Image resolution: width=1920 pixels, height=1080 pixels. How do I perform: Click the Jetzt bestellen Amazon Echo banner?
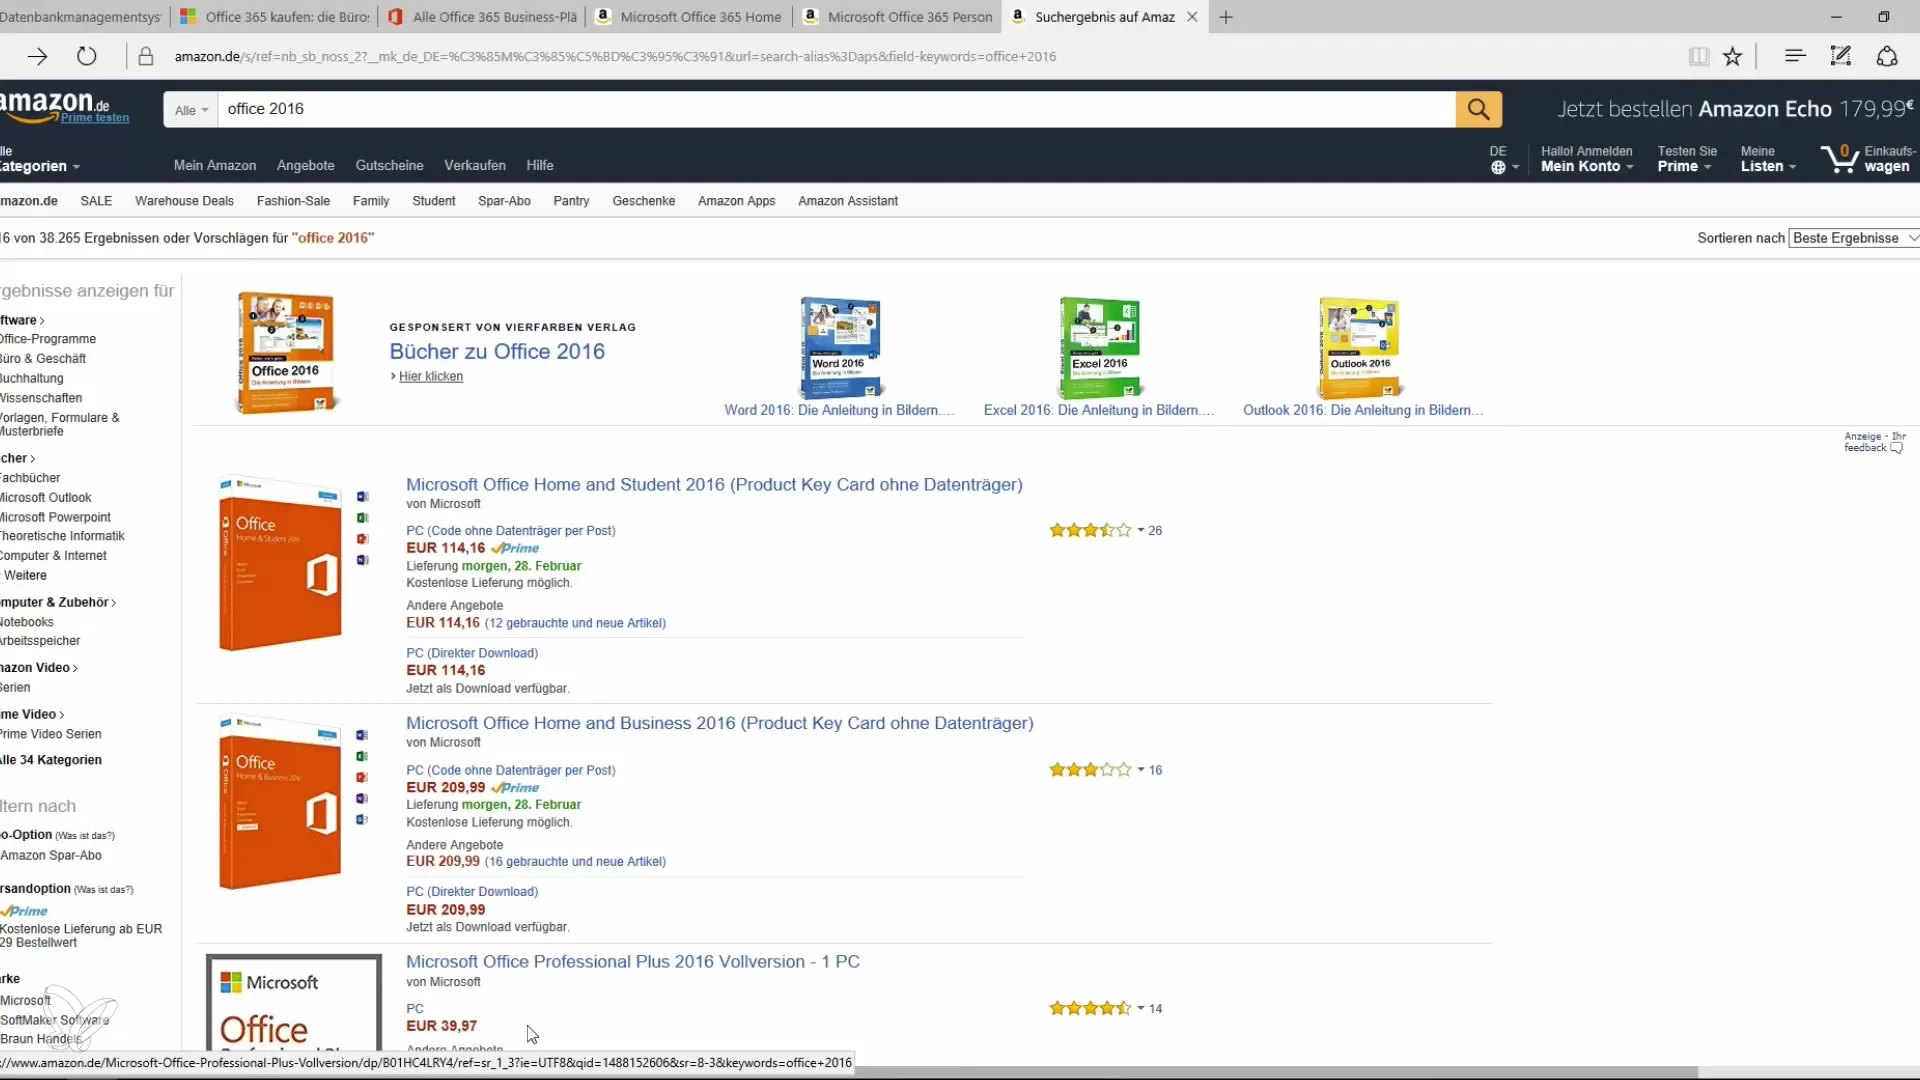(x=1735, y=109)
